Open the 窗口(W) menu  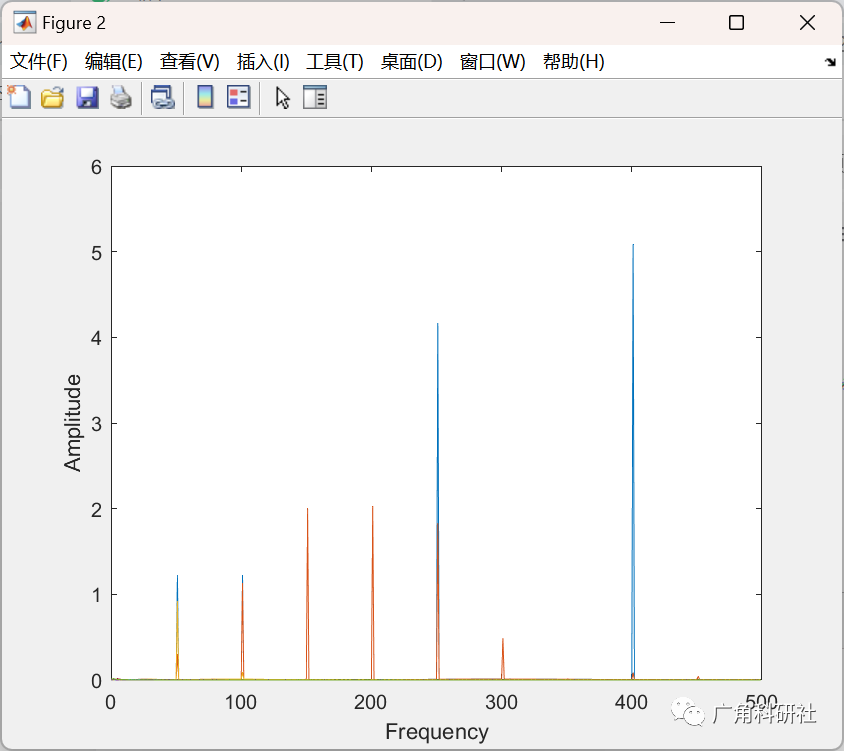tap(495, 61)
